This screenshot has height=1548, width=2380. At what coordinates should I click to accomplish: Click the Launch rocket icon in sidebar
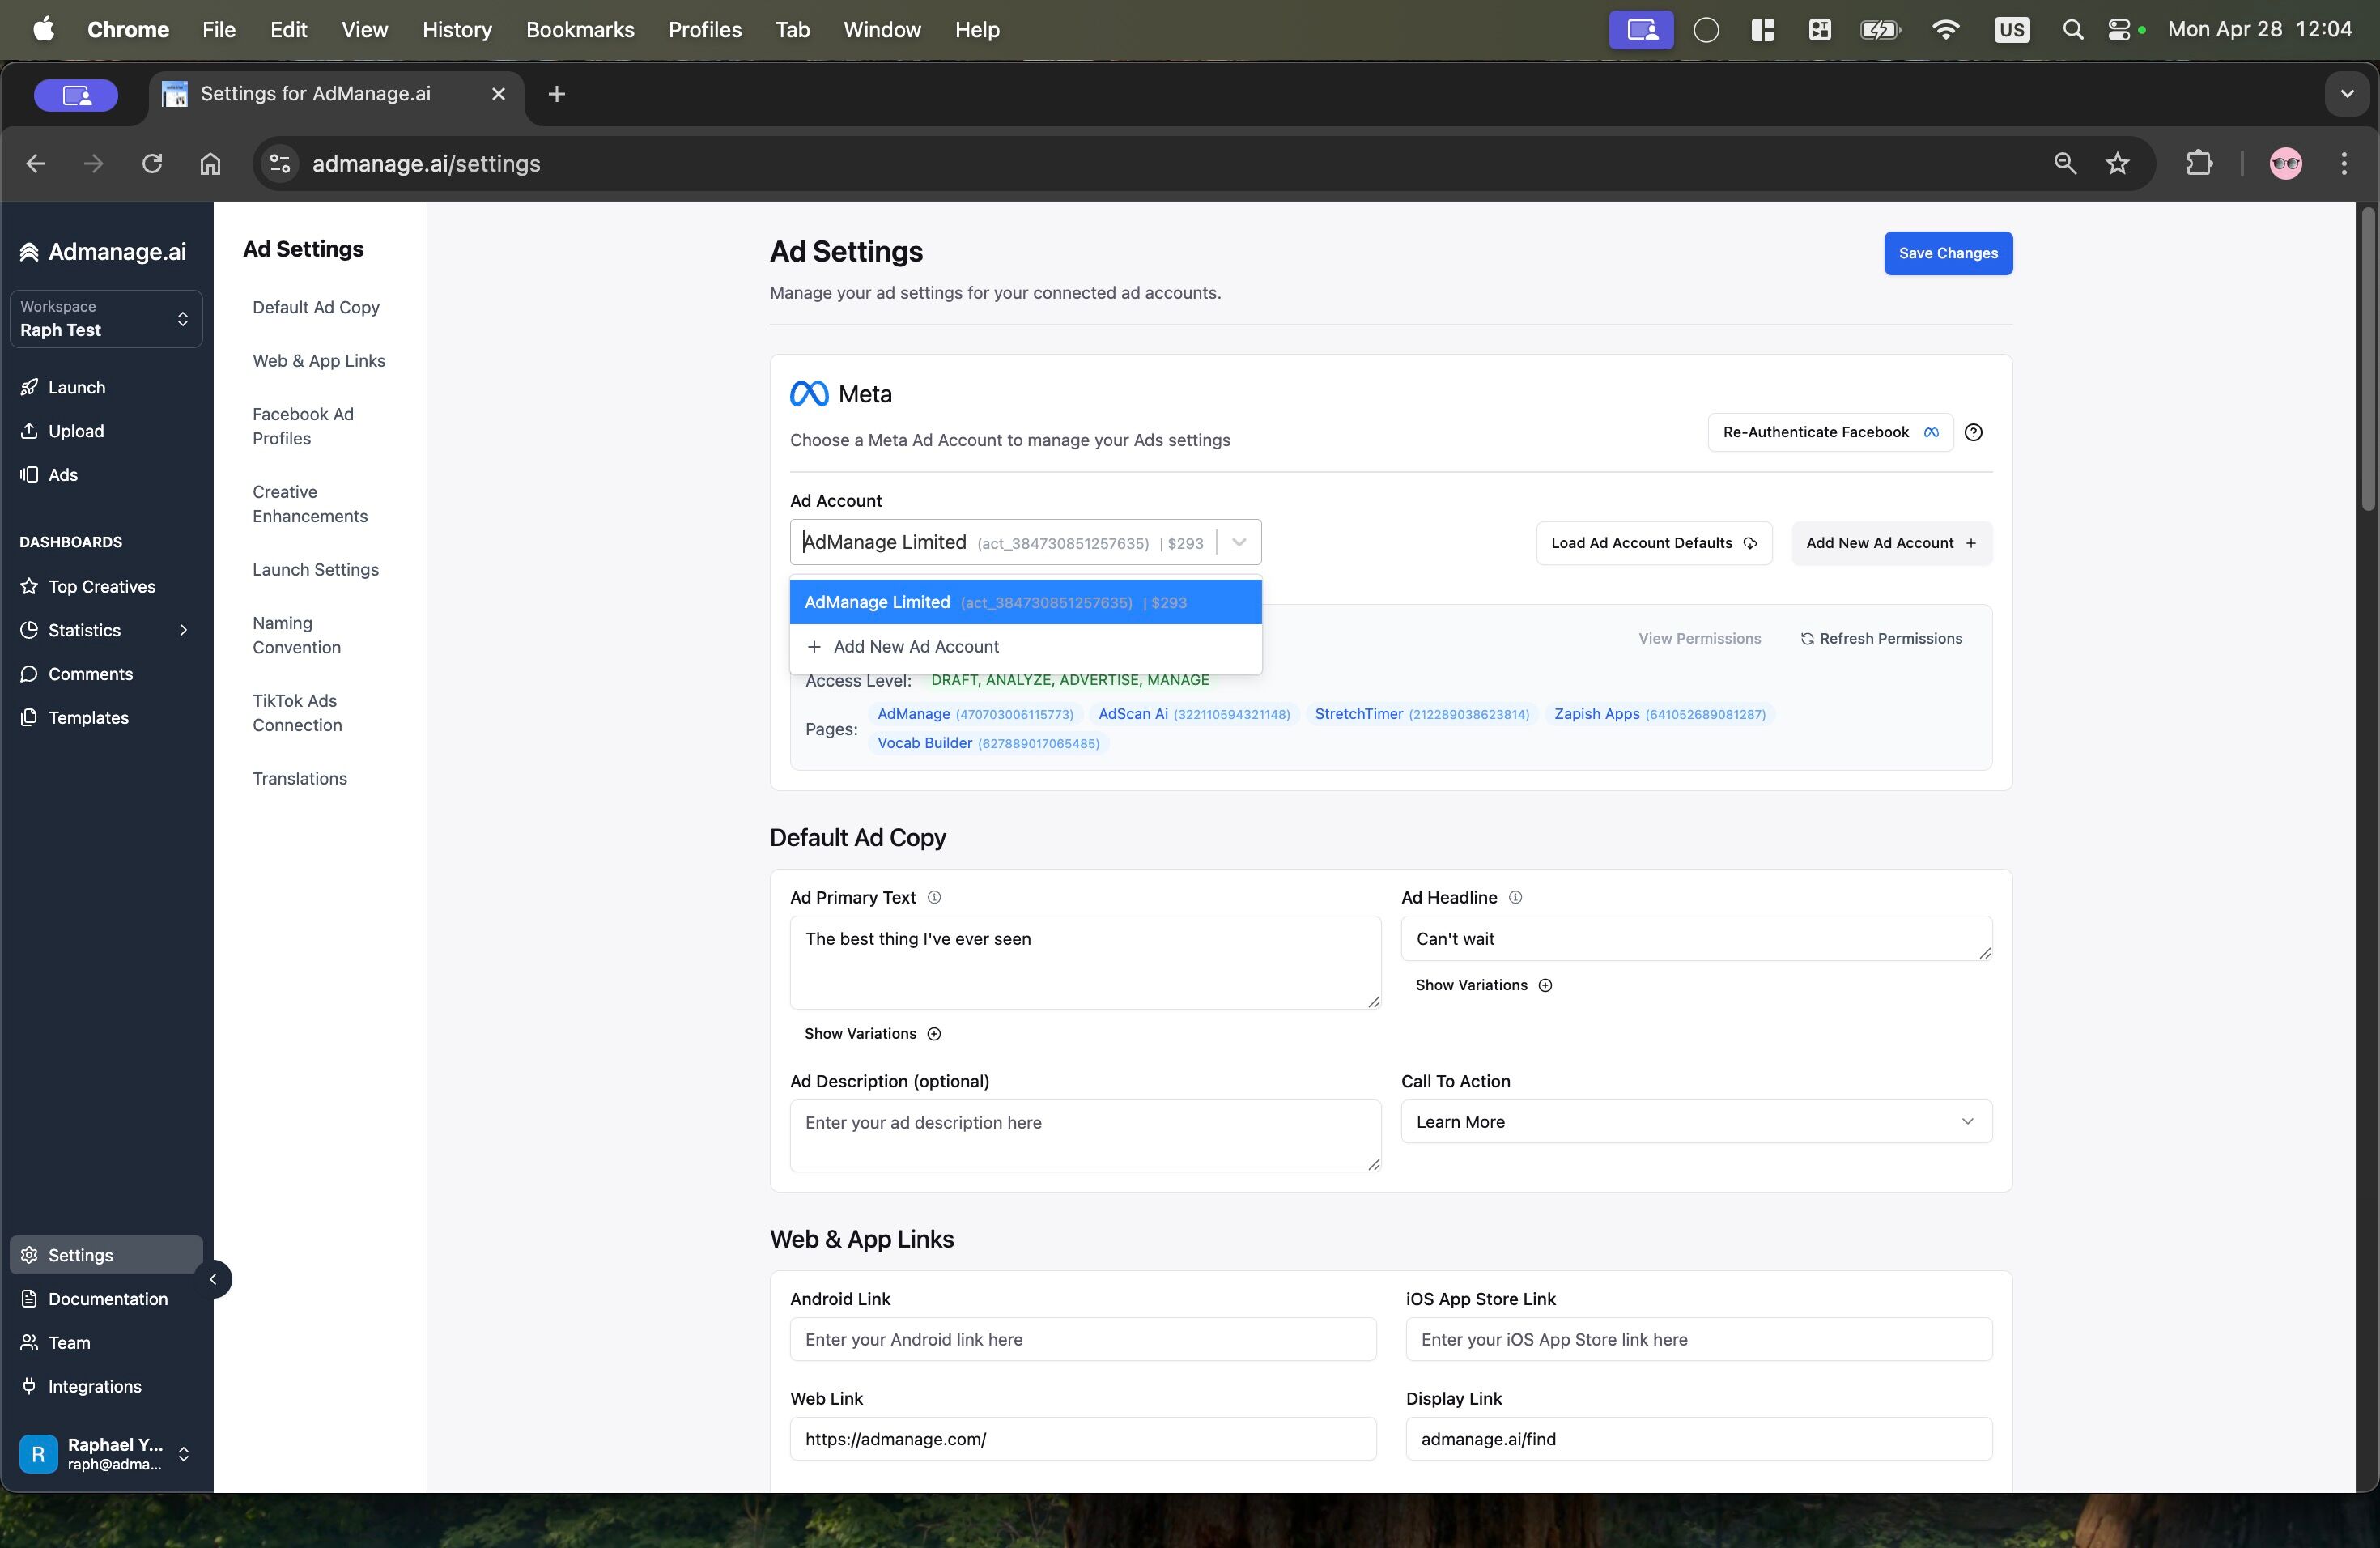[x=29, y=387]
